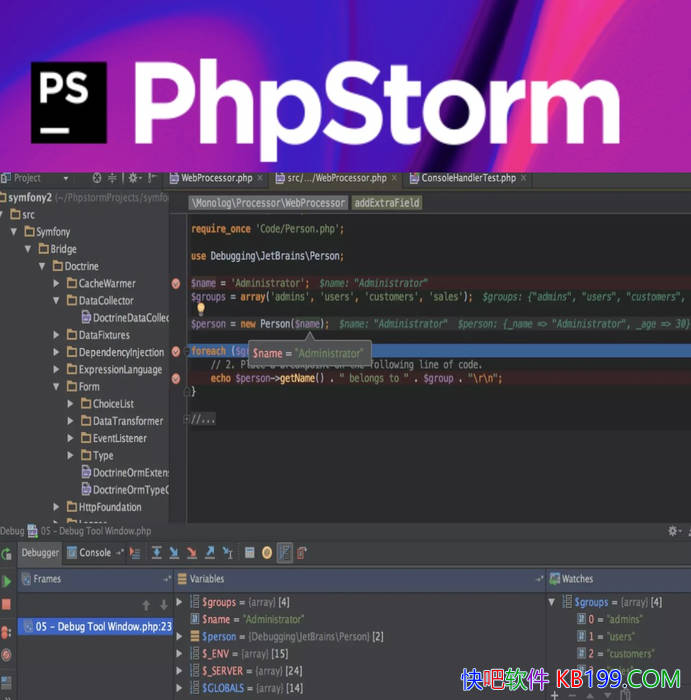Switch to the src/.../WebProcessor.php tab
691x700 pixels.
(337, 178)
